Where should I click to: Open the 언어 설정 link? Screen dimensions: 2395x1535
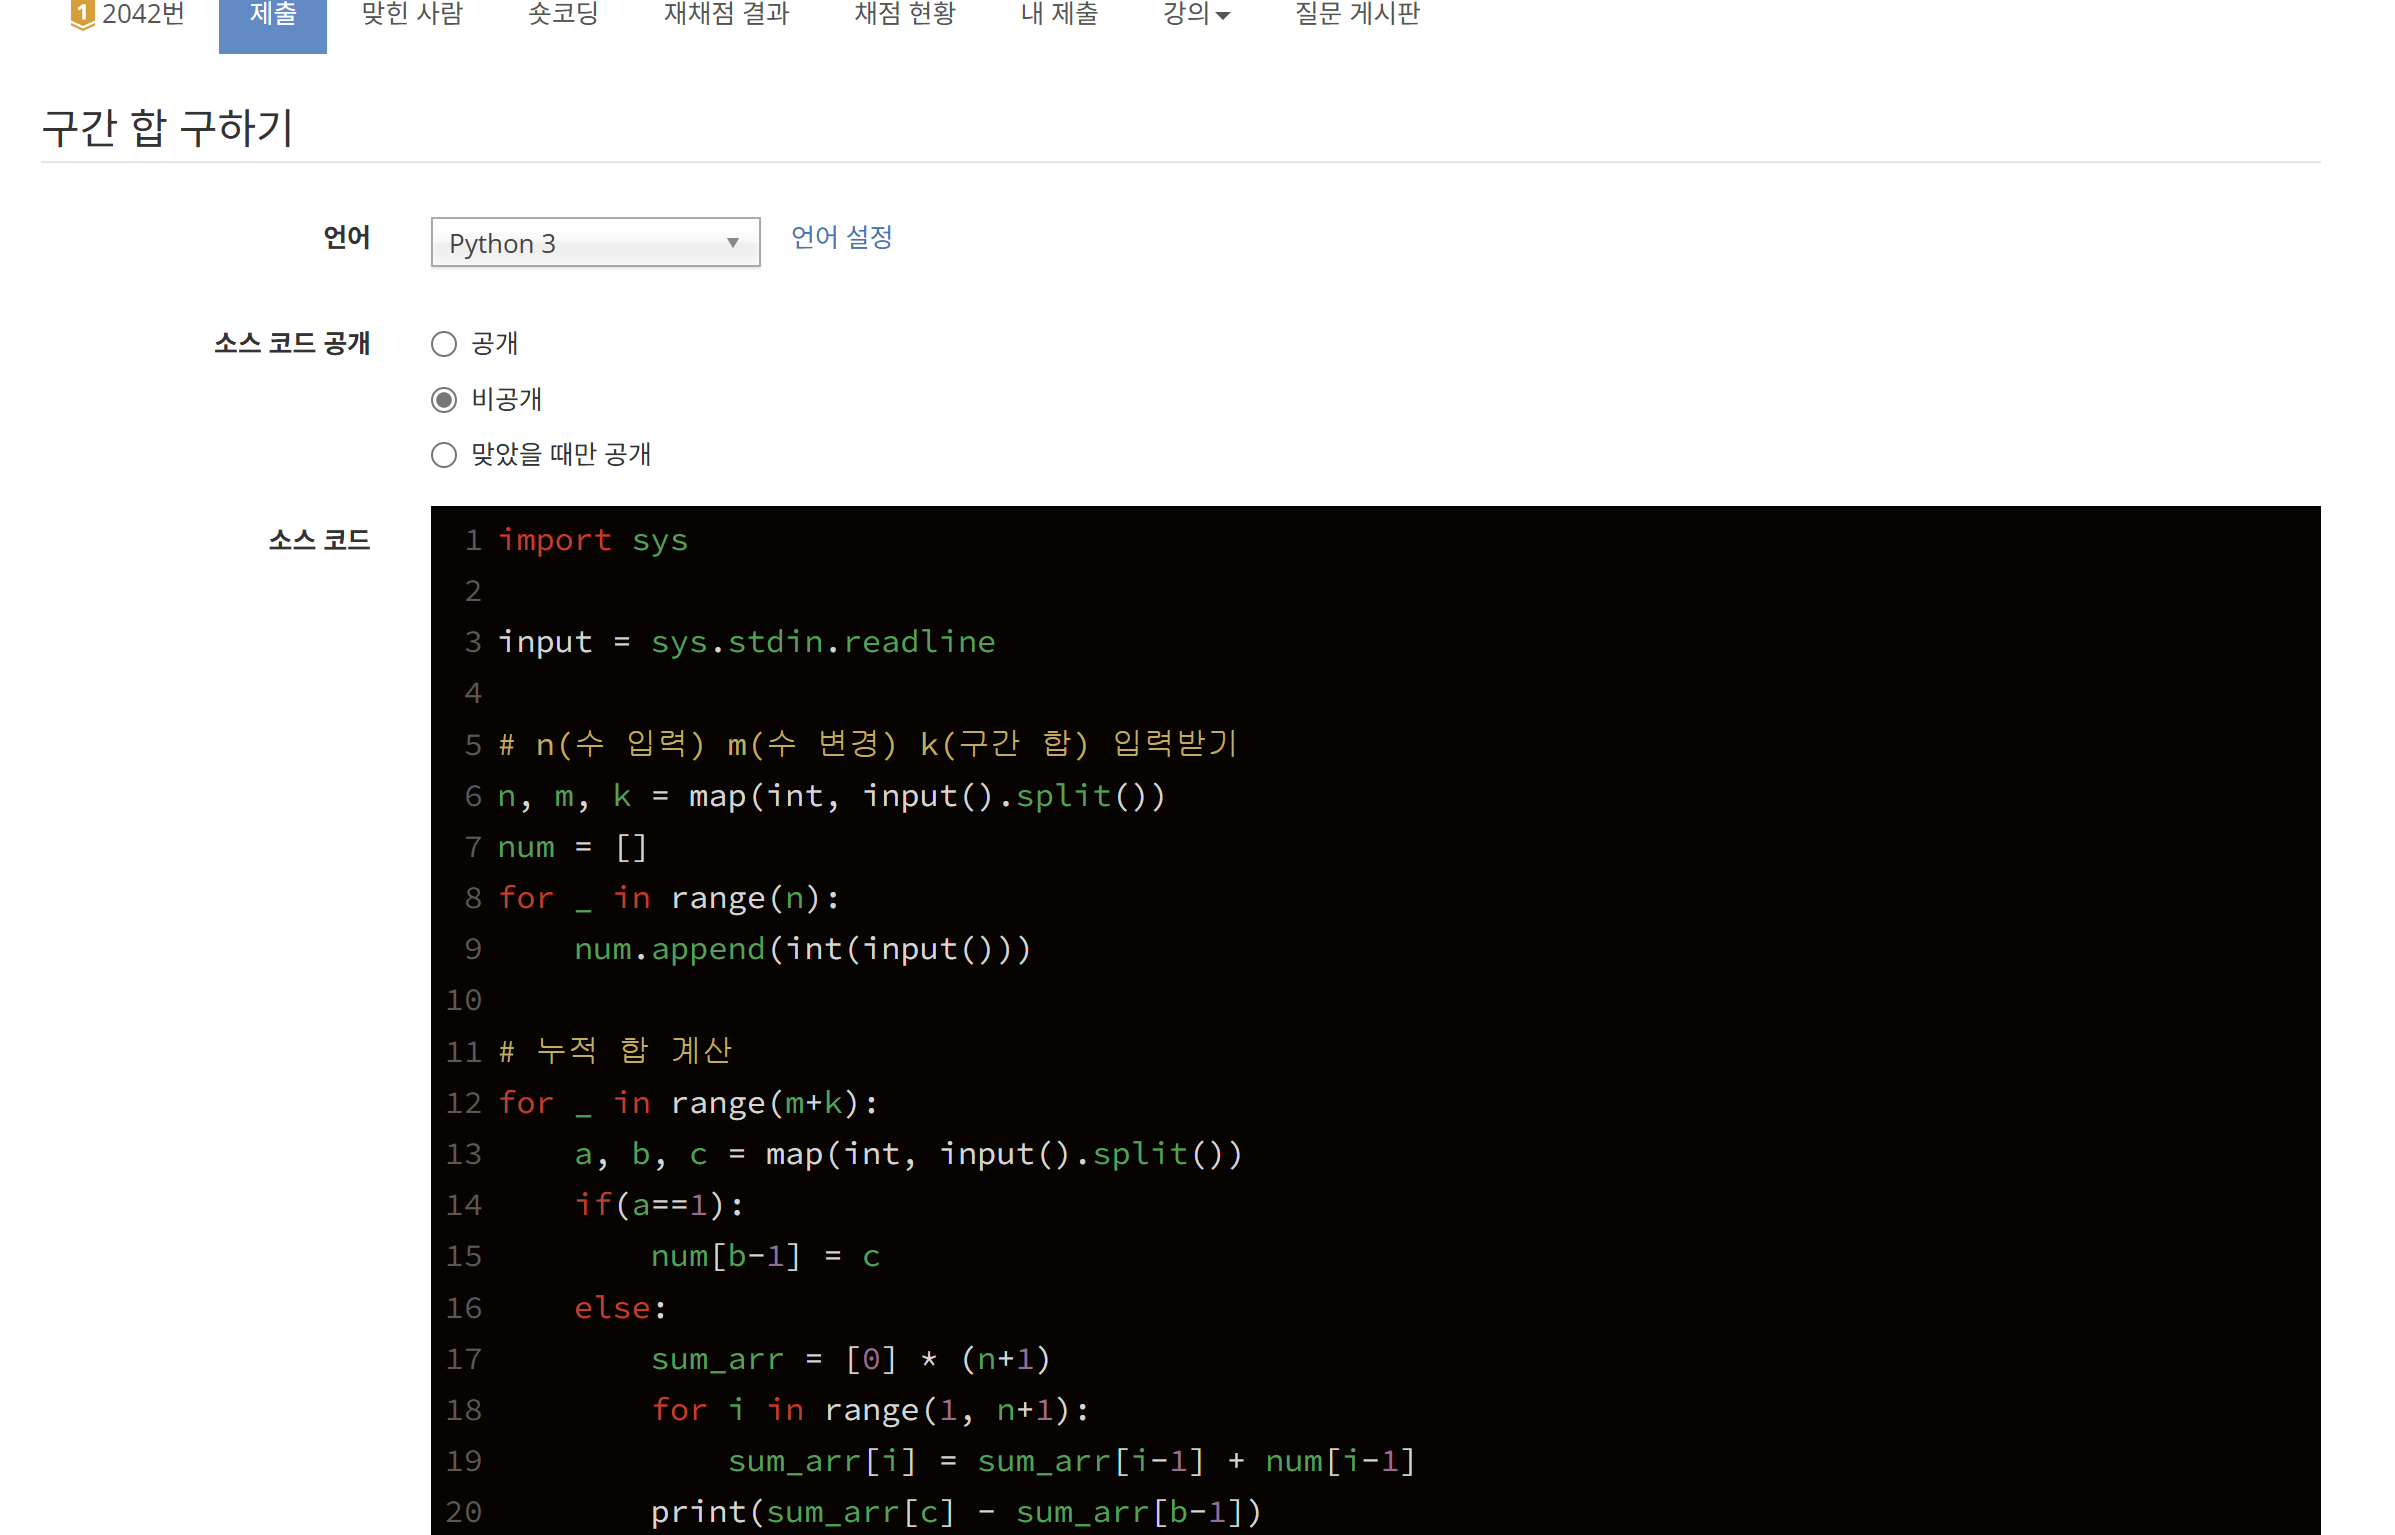coord(841,237)
